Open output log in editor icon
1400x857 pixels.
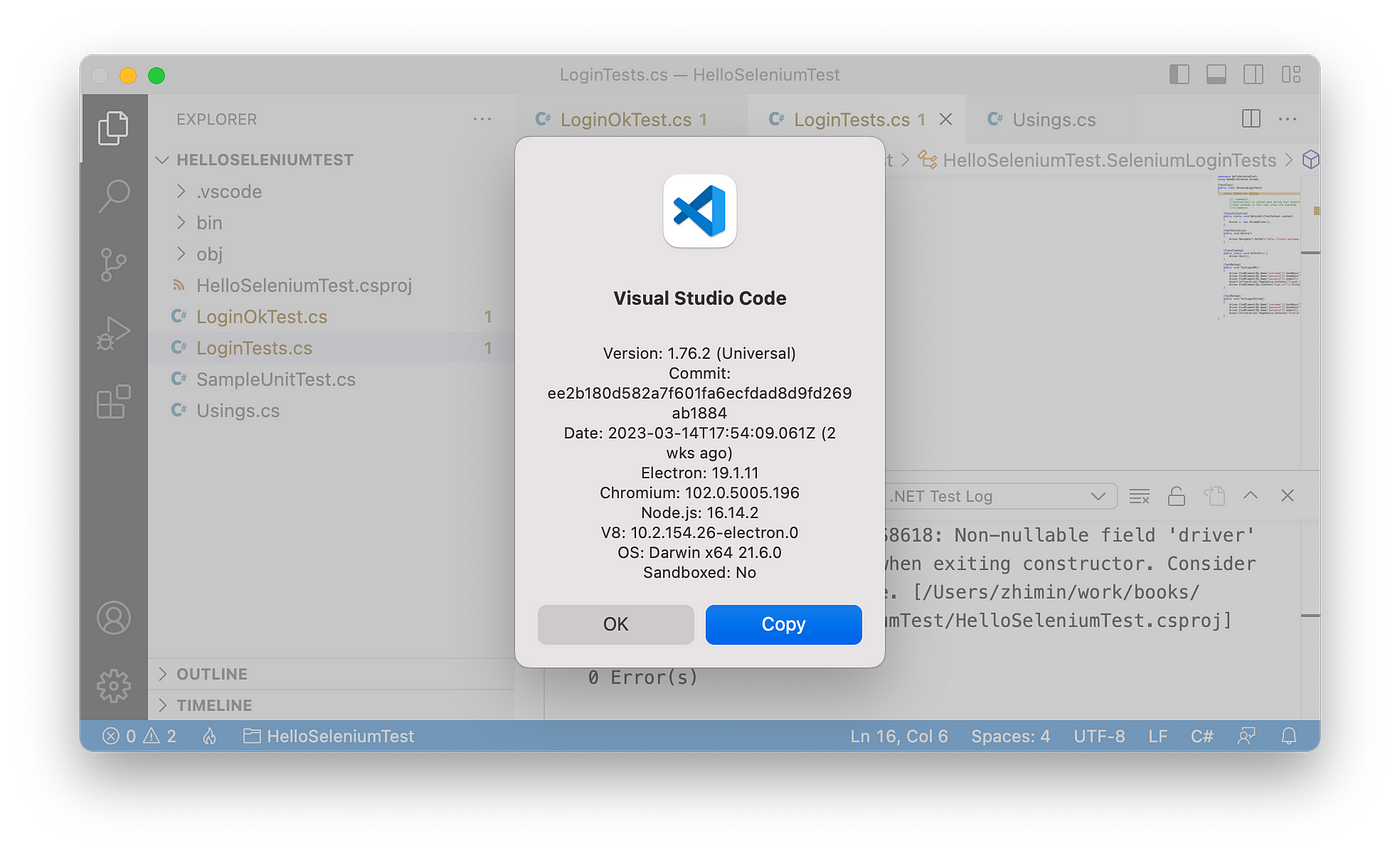[x=1214, y=496]
